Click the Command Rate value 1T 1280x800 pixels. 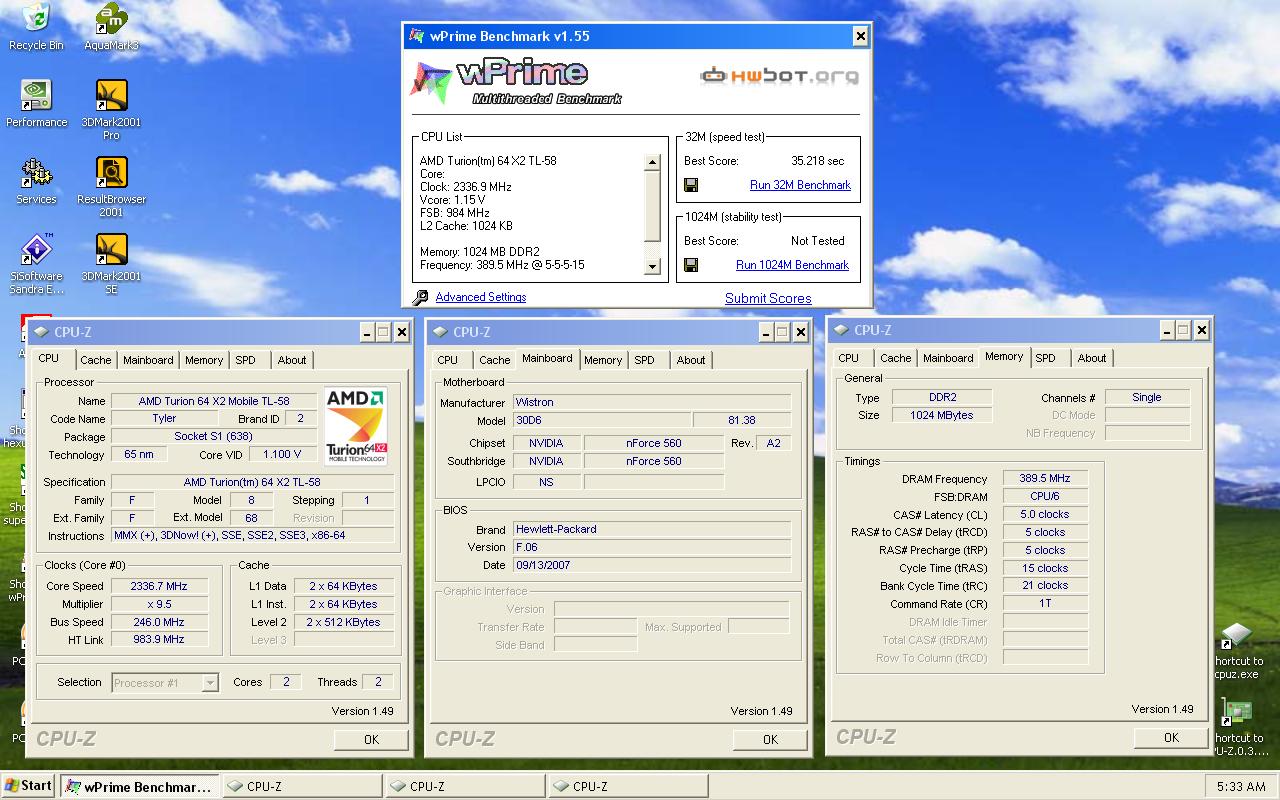(x=1045, y=603)
